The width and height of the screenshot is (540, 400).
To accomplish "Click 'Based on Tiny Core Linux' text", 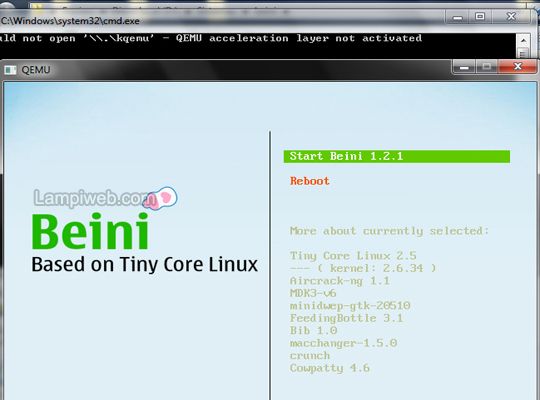I will pyautogui.click(x=145, y=265).
